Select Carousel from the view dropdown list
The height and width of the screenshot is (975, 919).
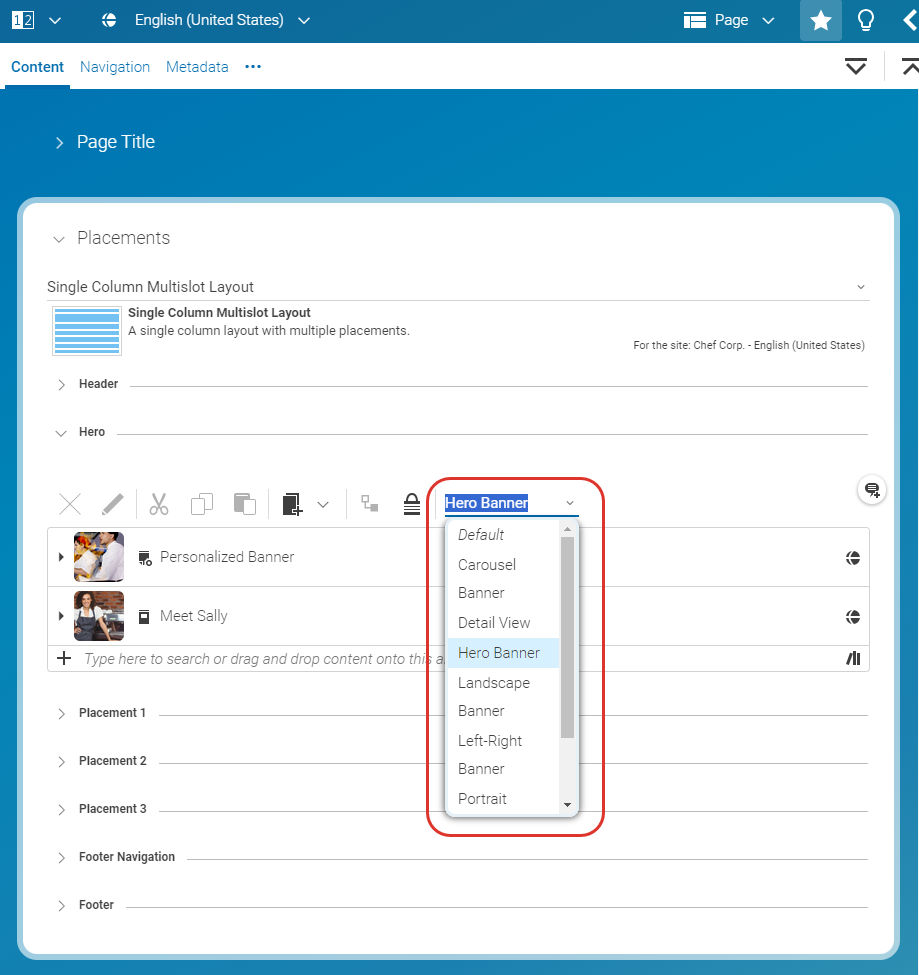486,564
